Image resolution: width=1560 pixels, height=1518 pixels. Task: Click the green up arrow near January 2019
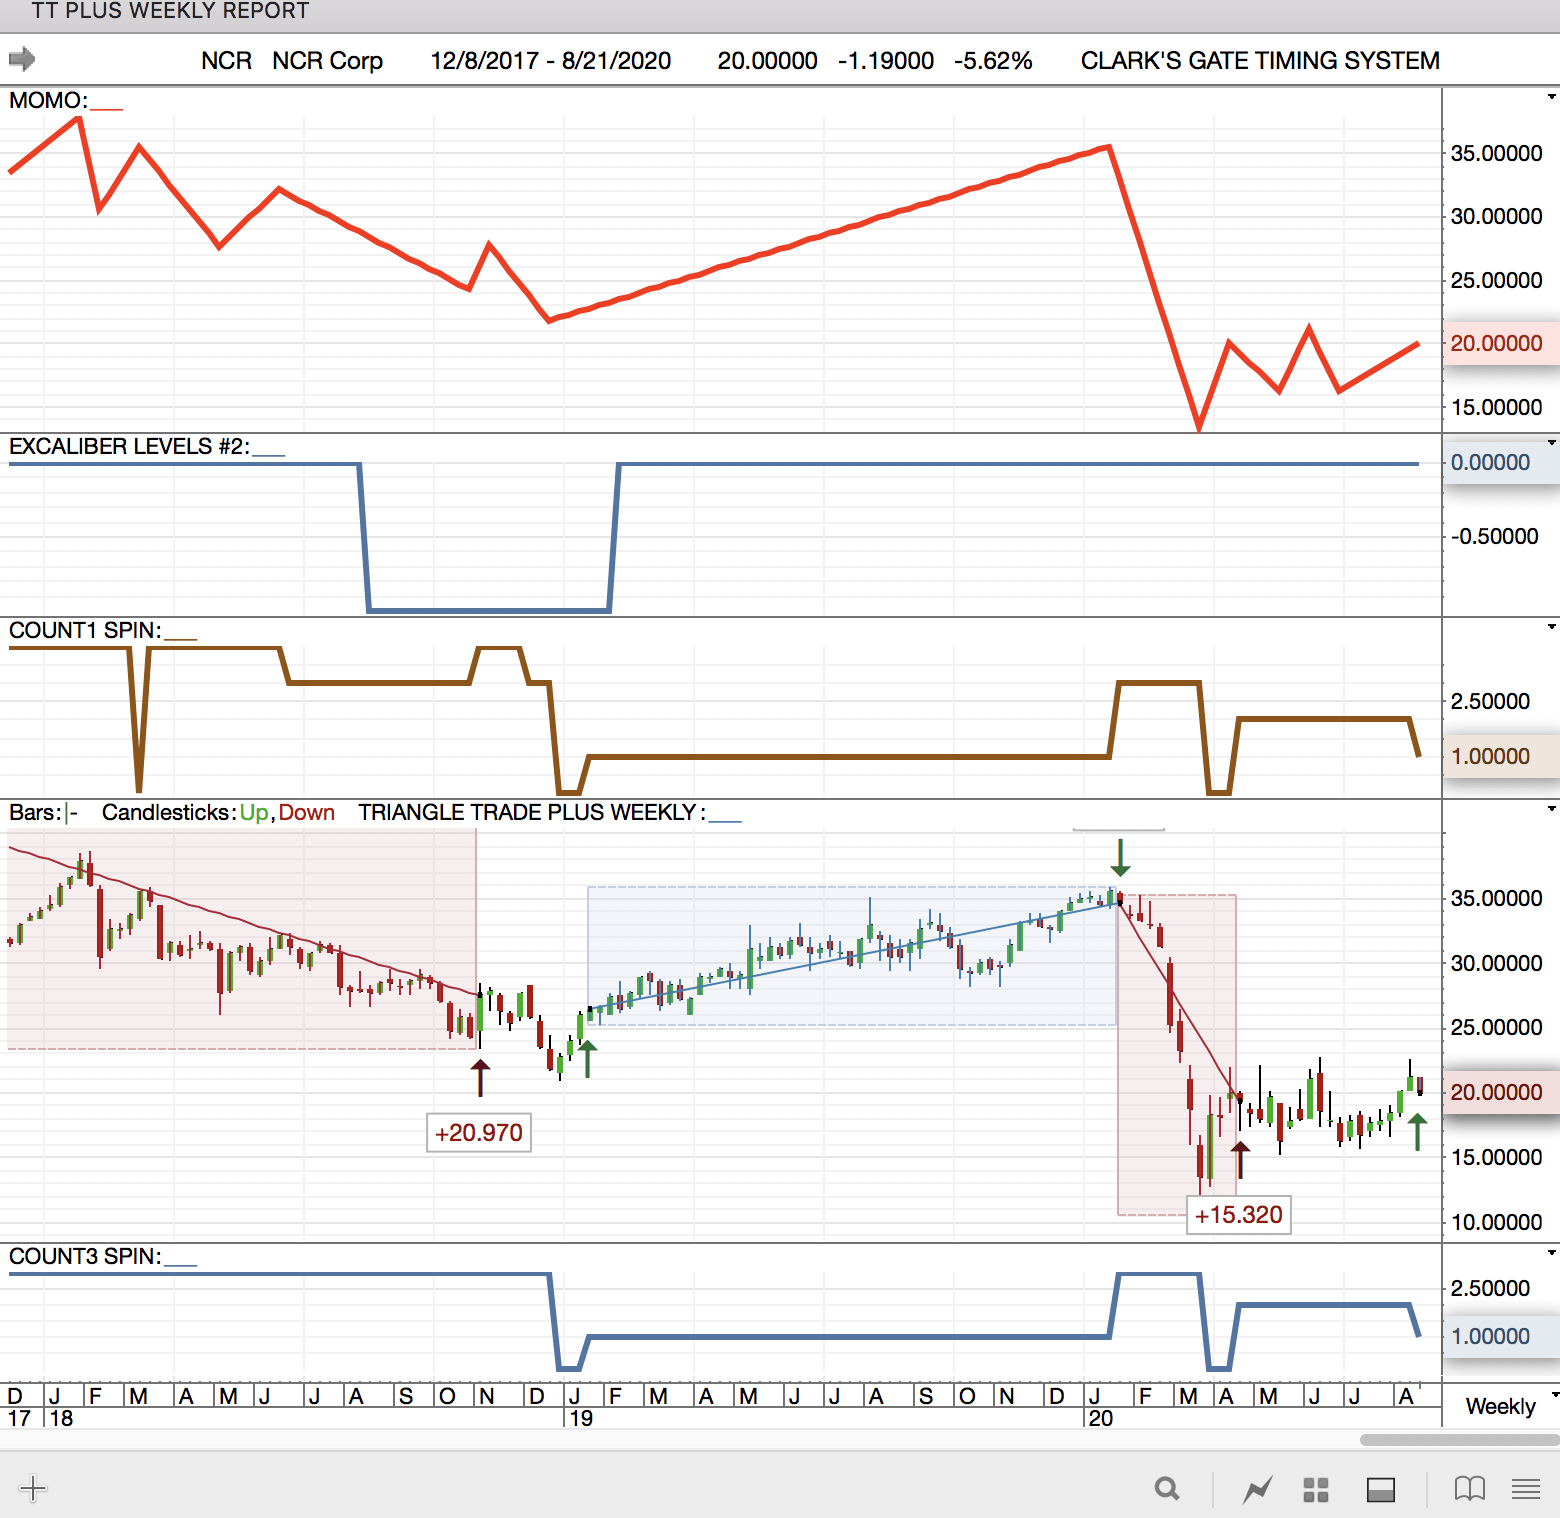pos(588,1059)
